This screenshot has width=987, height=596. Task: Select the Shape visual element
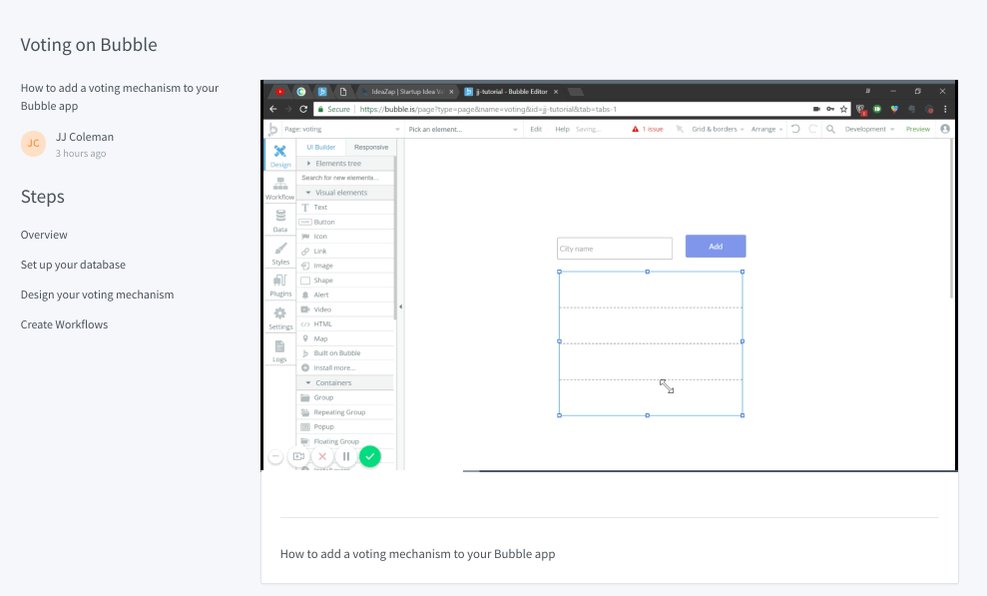(x=346, y=280)
